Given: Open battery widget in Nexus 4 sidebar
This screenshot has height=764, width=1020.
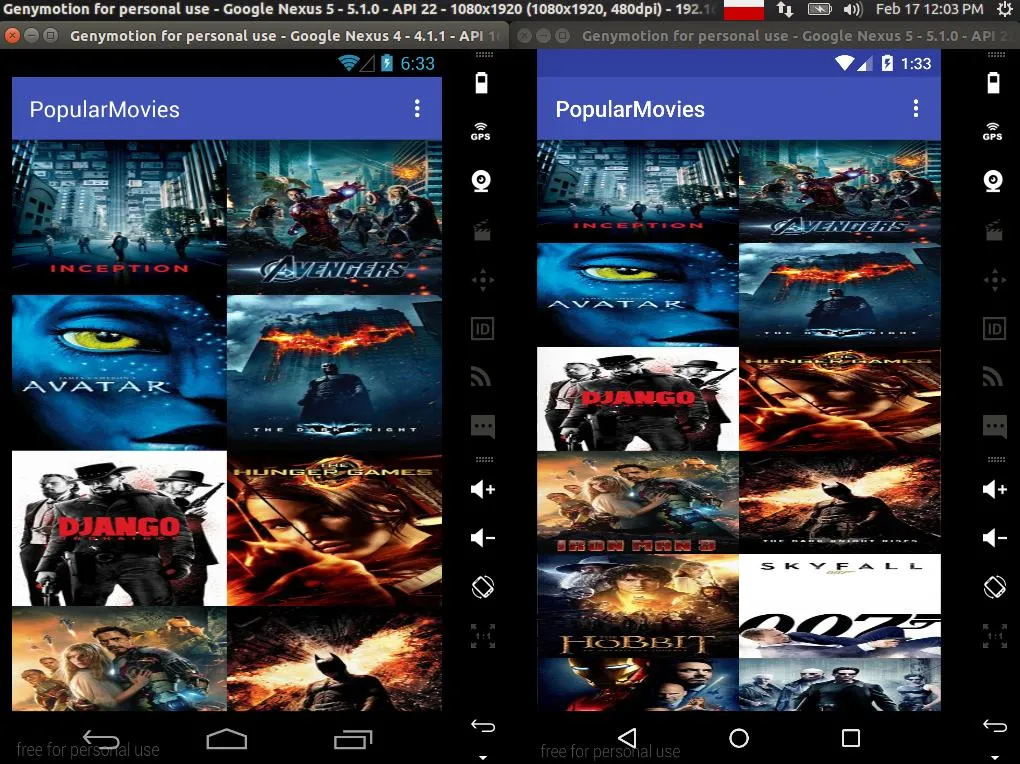Looking at the screenshot, I should (481, 83).
